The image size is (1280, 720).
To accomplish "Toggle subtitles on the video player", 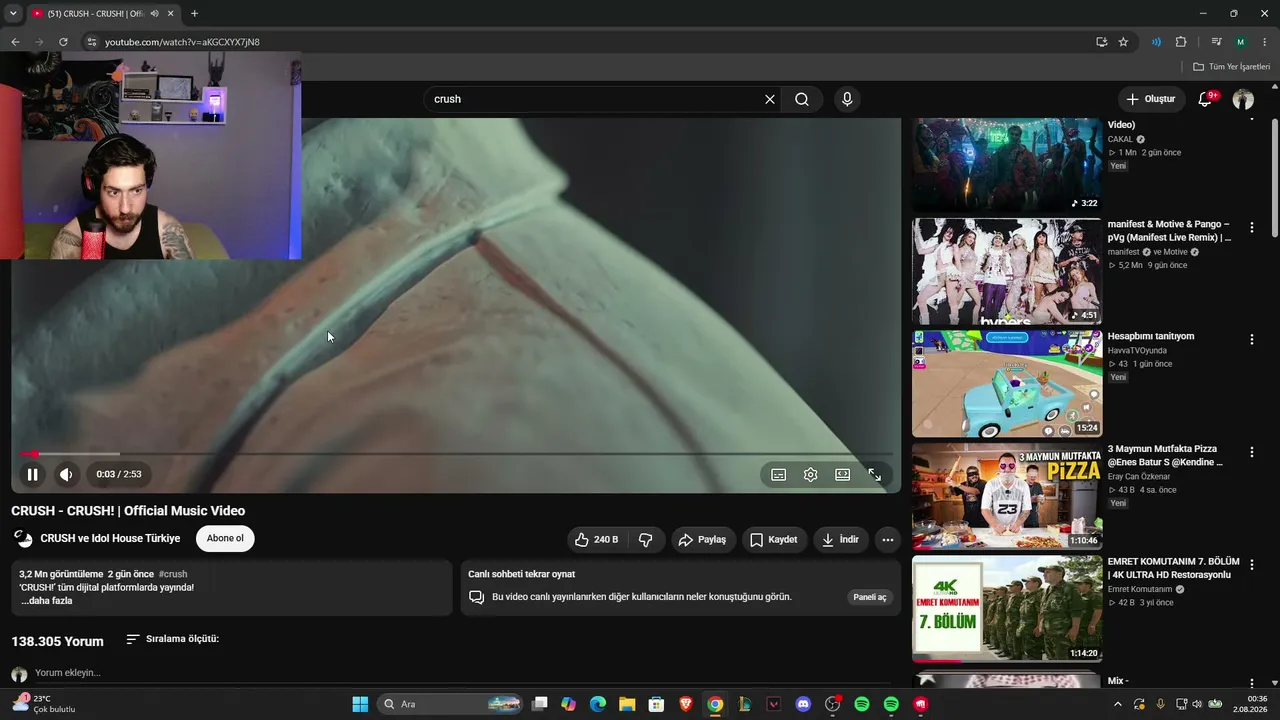I will pos(779,475).
